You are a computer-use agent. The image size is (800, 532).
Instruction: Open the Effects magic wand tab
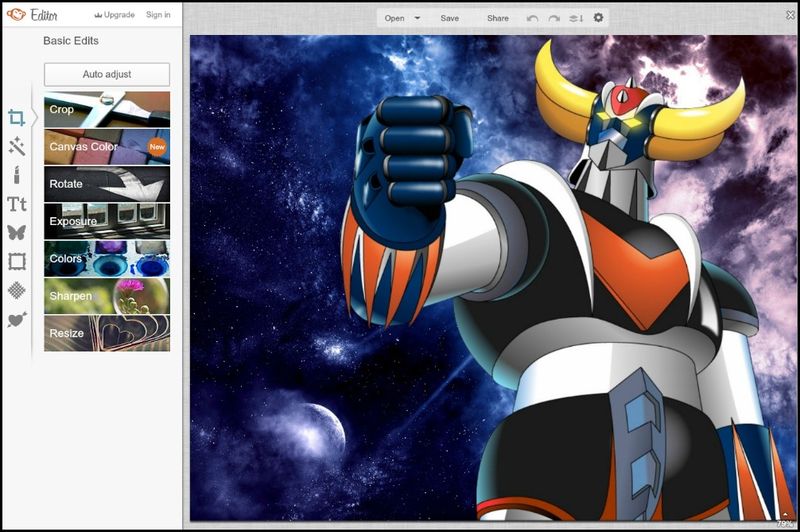[16, 147]
